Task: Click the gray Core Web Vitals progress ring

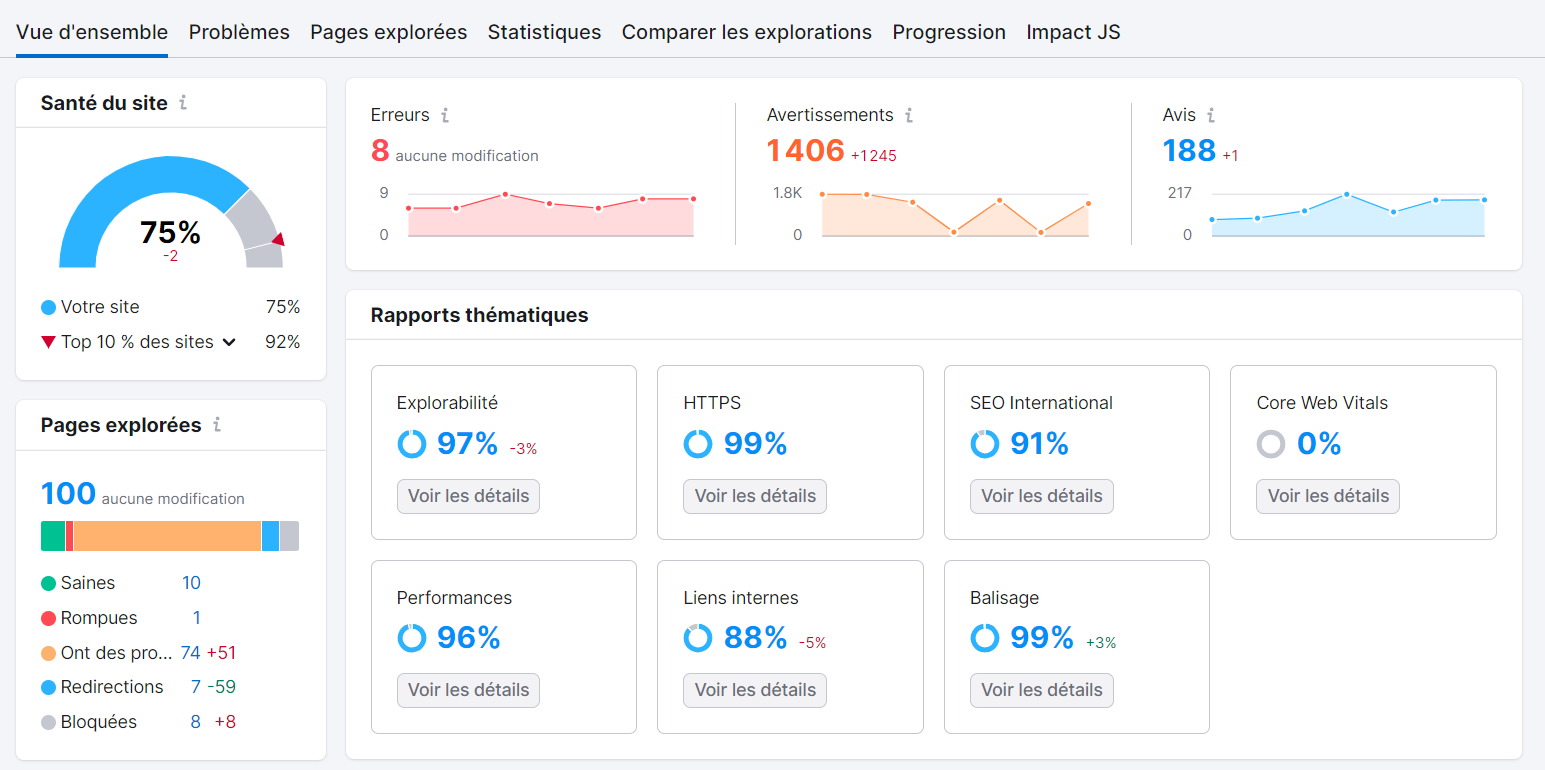Action: point(1271,443)
